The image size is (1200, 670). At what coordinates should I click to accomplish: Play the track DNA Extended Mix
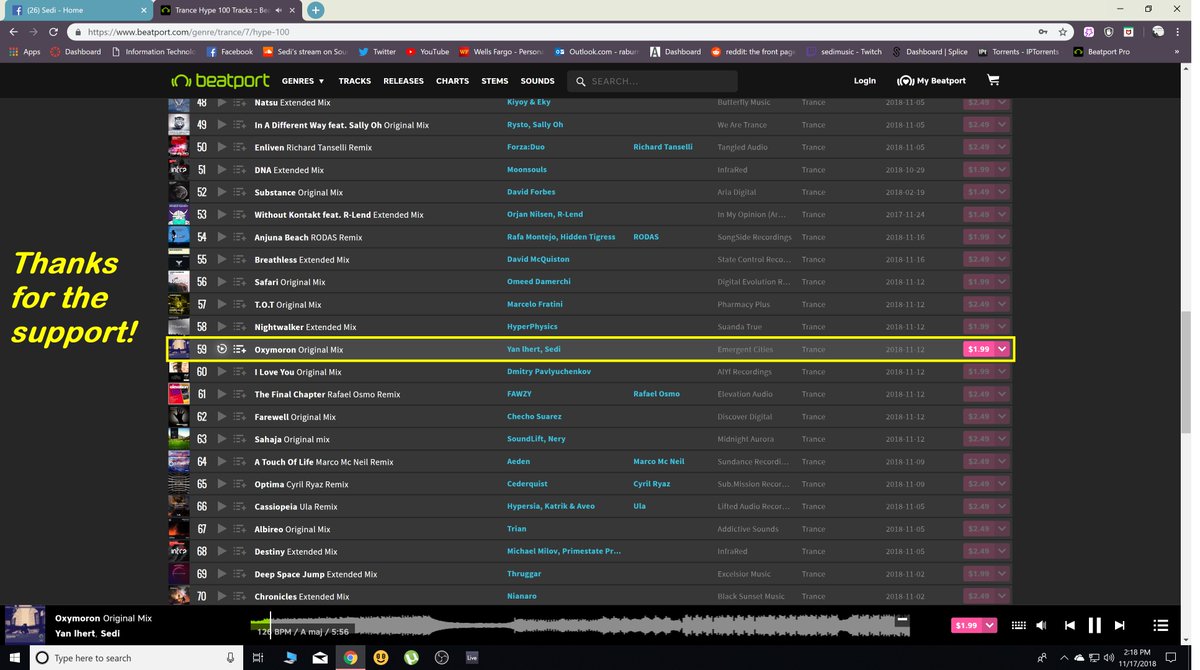click(222, 170)
